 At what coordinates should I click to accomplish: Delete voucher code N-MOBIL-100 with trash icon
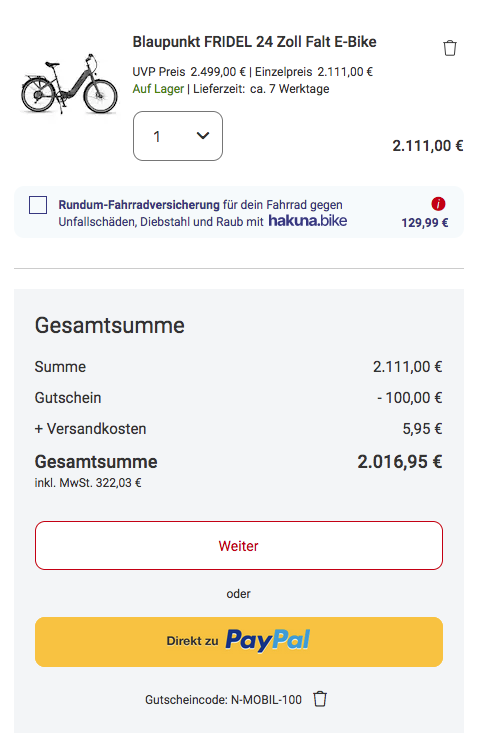[320, 699]
